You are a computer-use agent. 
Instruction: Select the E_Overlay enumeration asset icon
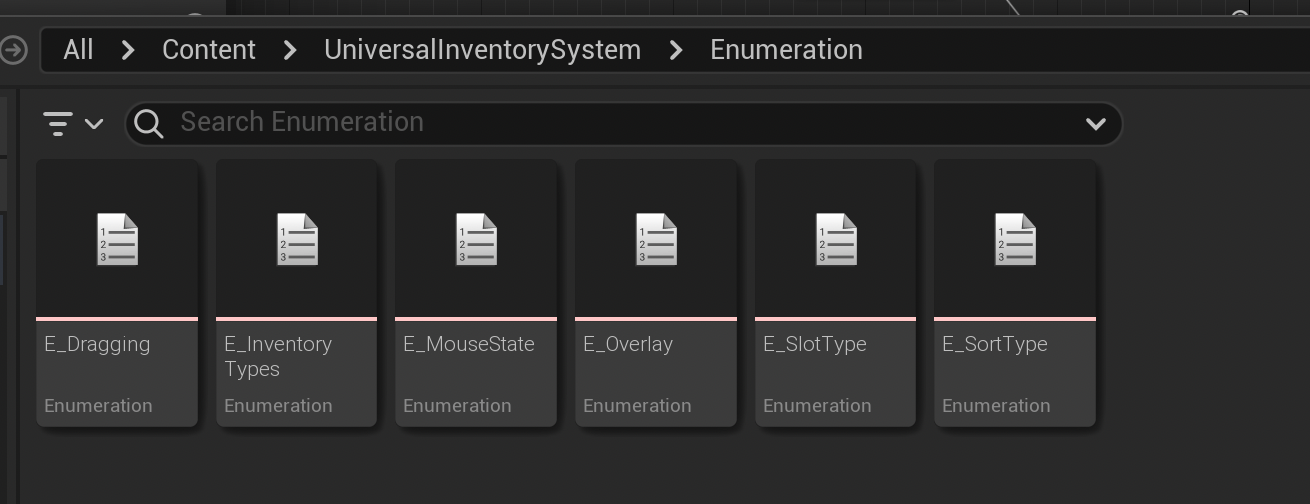click(x=656, y=240)
